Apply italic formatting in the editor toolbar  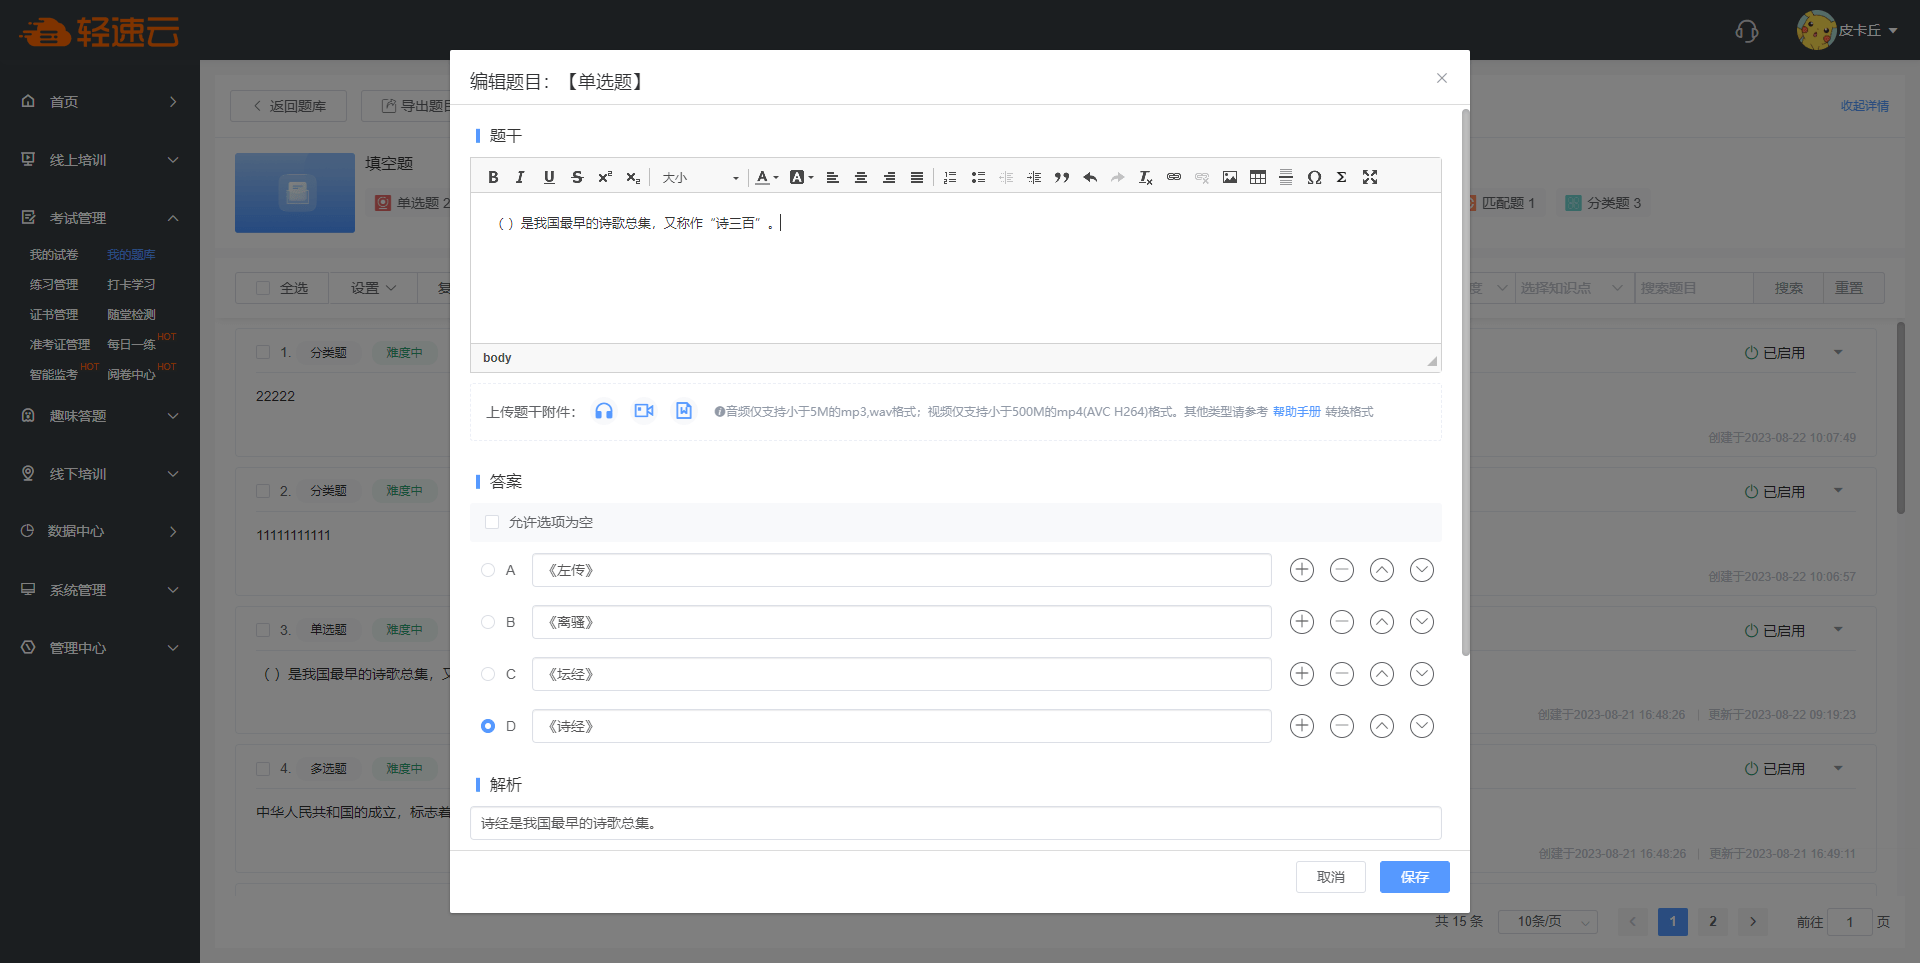tap(520, 177)
